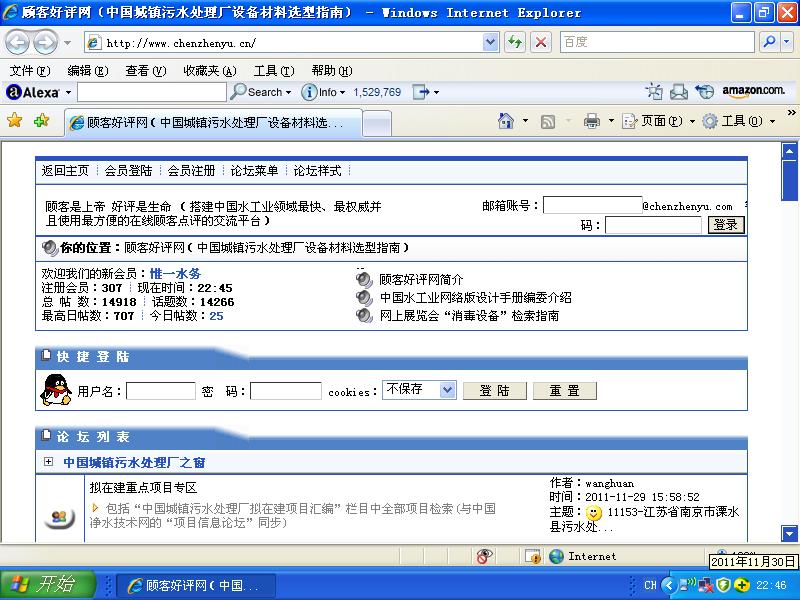
Task: Click the 论坛菜单 link
Action: coord(254,170)
